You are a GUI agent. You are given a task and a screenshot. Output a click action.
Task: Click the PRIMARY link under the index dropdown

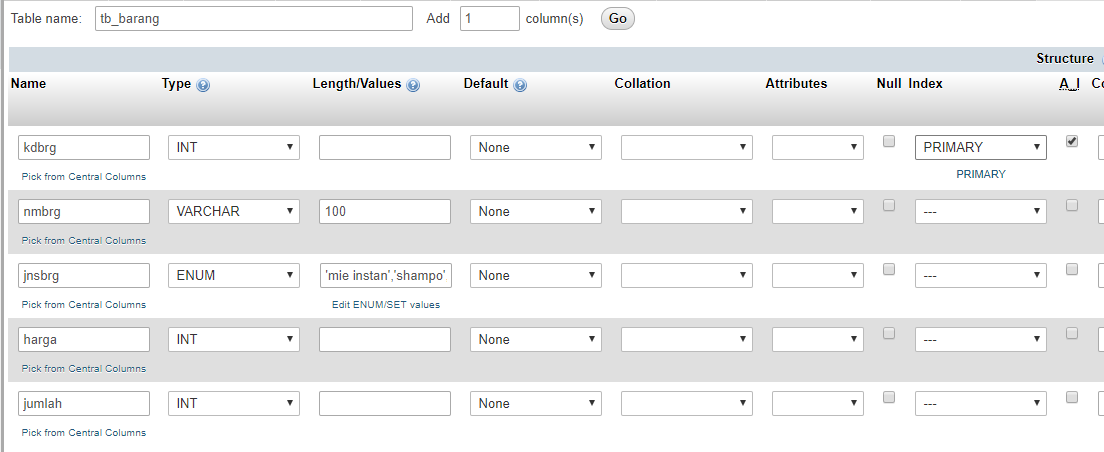pyautogui.click(x=980, y=174)
